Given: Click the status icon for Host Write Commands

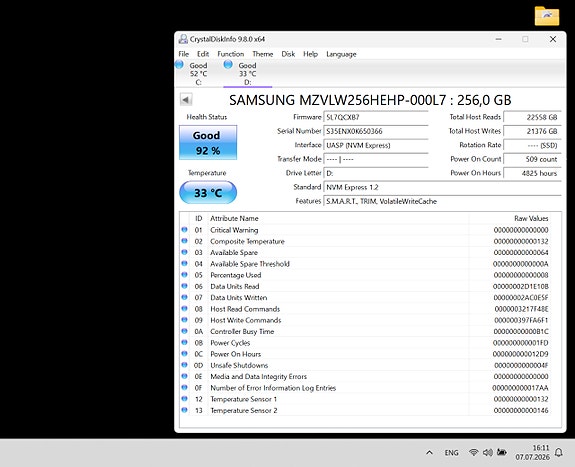Looking at the screenshot, I should (184, 320).
